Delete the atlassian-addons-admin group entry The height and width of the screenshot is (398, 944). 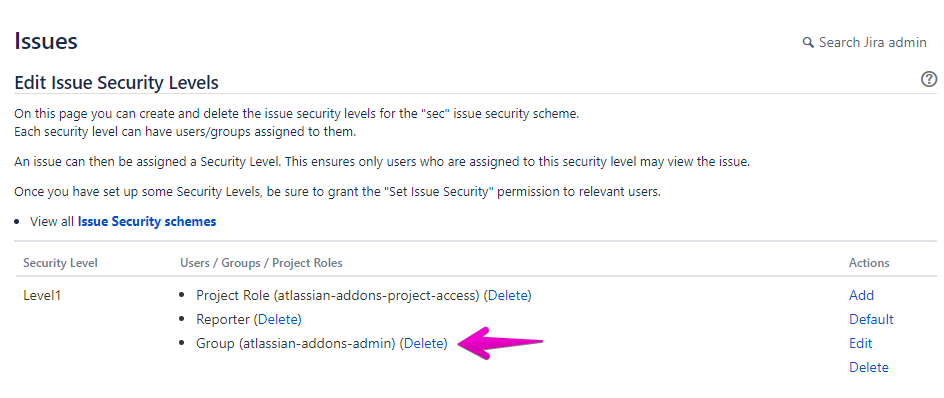425,343
